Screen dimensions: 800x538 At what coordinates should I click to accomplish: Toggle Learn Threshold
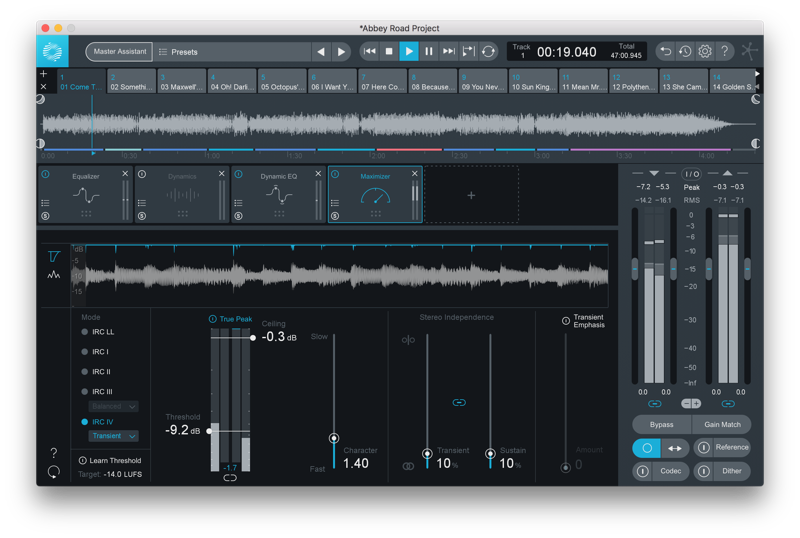pos(110,460)
